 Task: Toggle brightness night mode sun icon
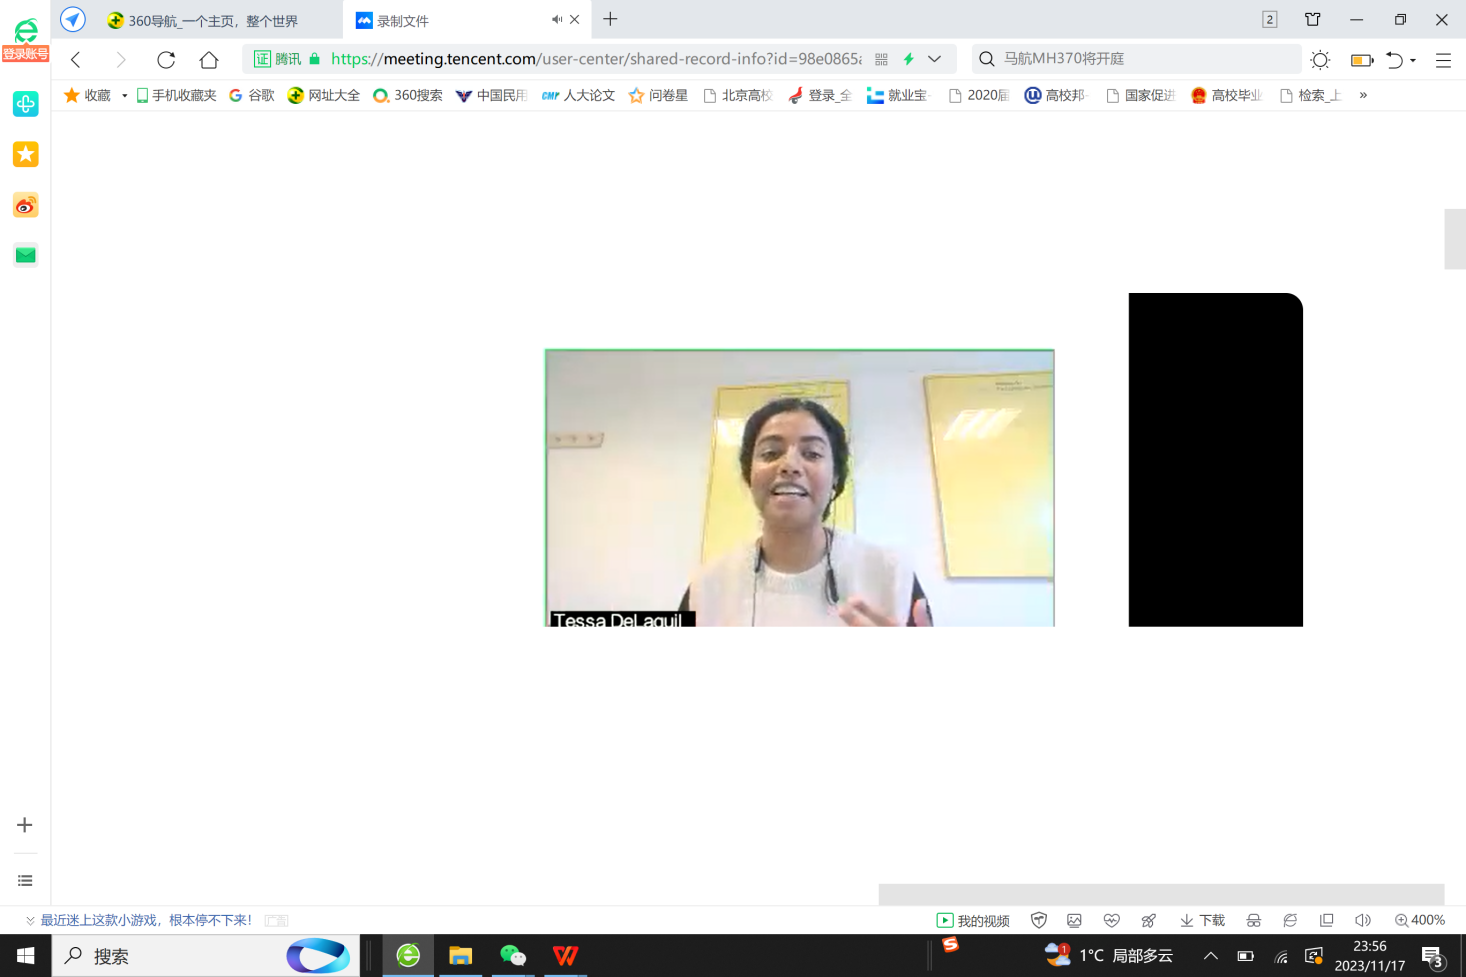pos(1320,60)
